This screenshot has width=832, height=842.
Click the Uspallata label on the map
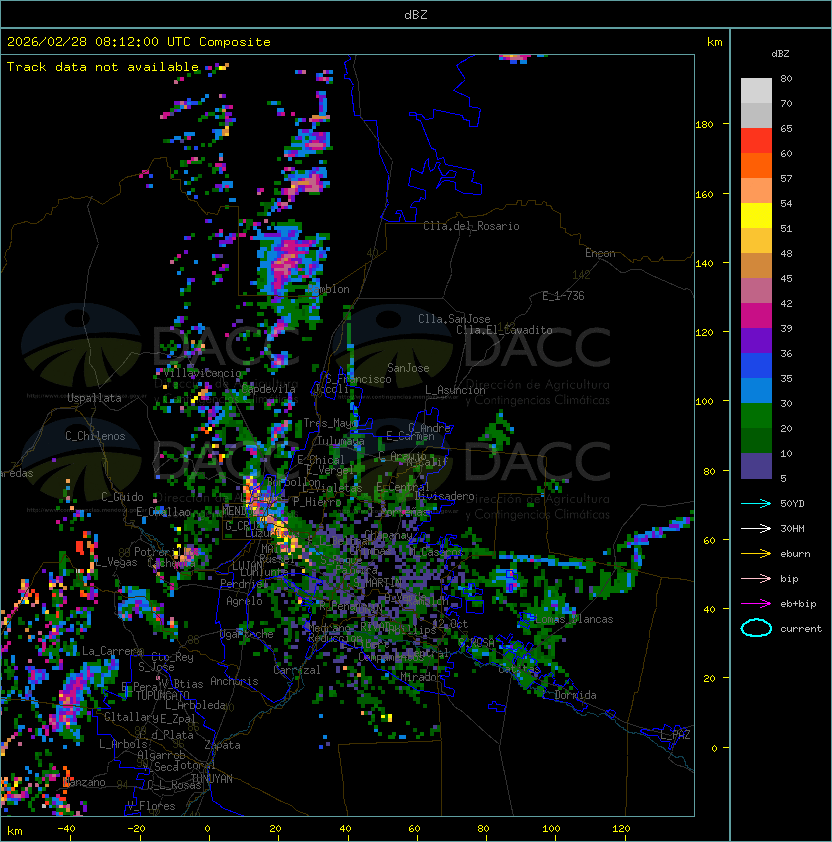94,398
